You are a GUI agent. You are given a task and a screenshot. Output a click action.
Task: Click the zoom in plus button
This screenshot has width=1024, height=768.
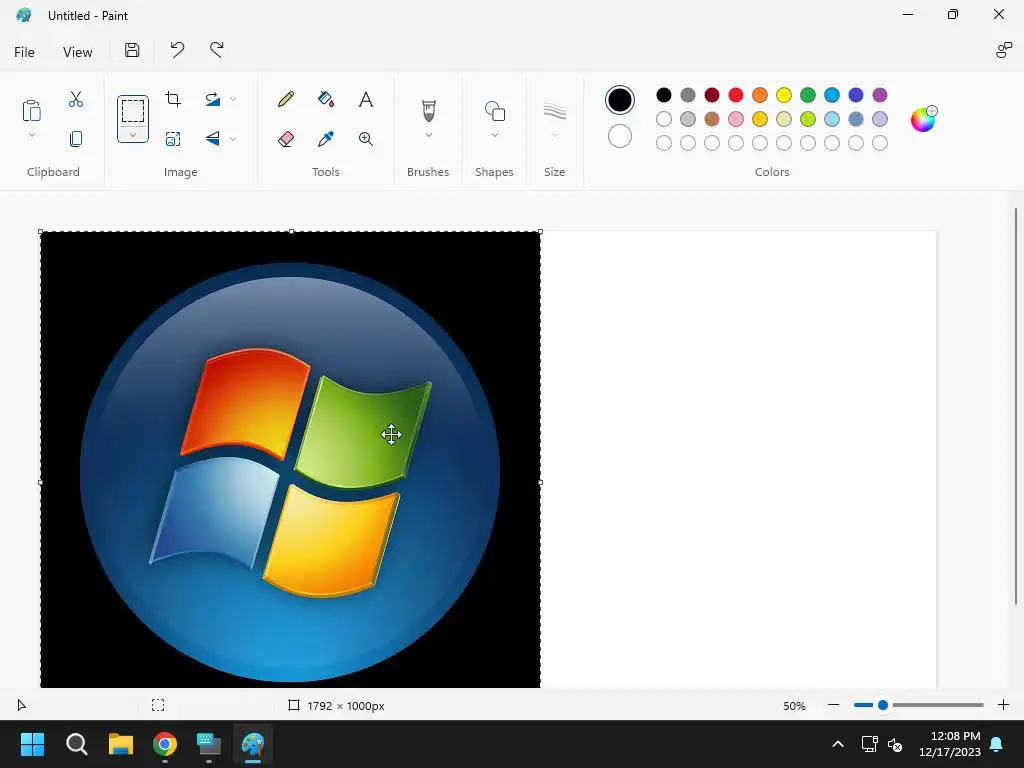click(1004, 705)
